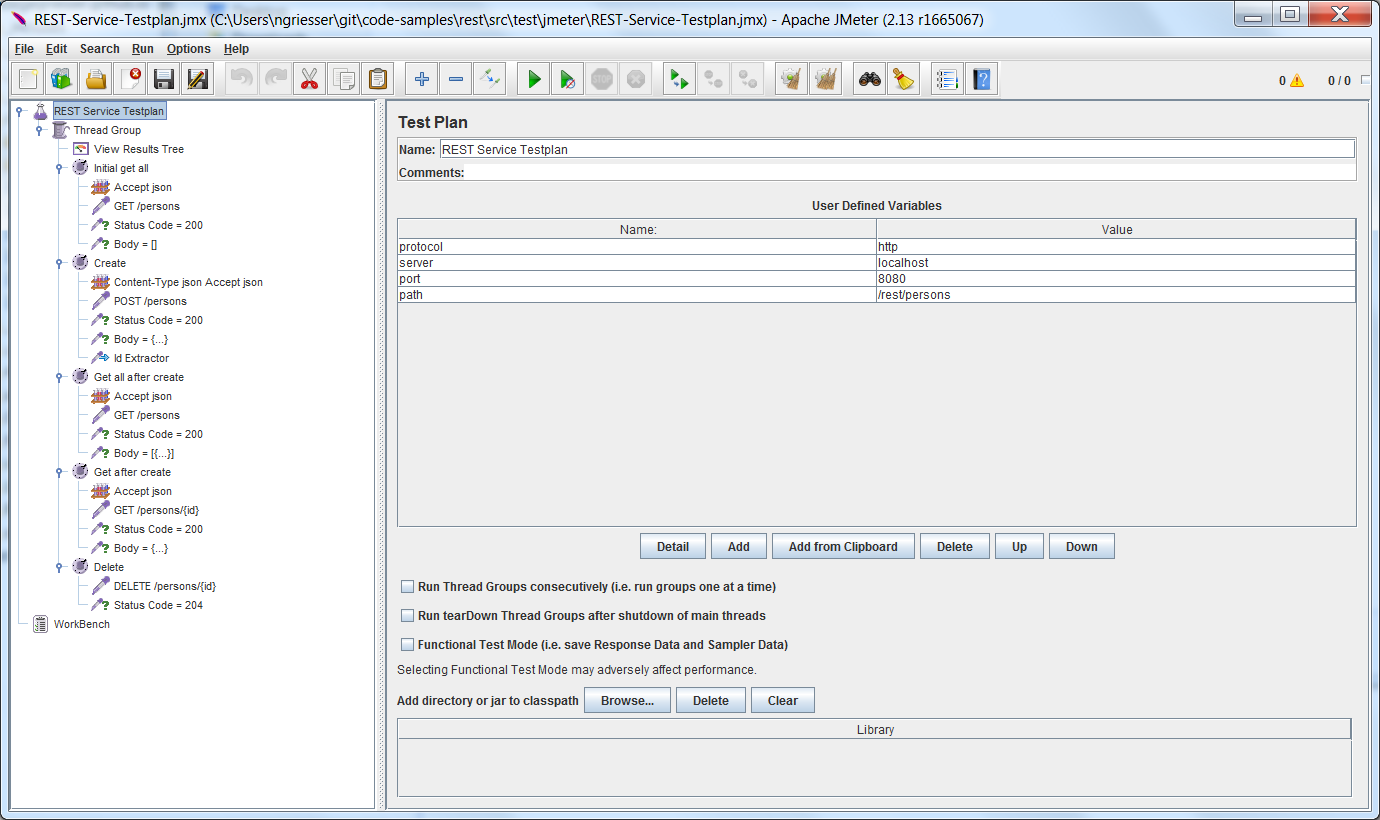The height and width of the screenshot is (820, 1380).
Task: Collapse the Get after create node
Action: click(59, 472)
